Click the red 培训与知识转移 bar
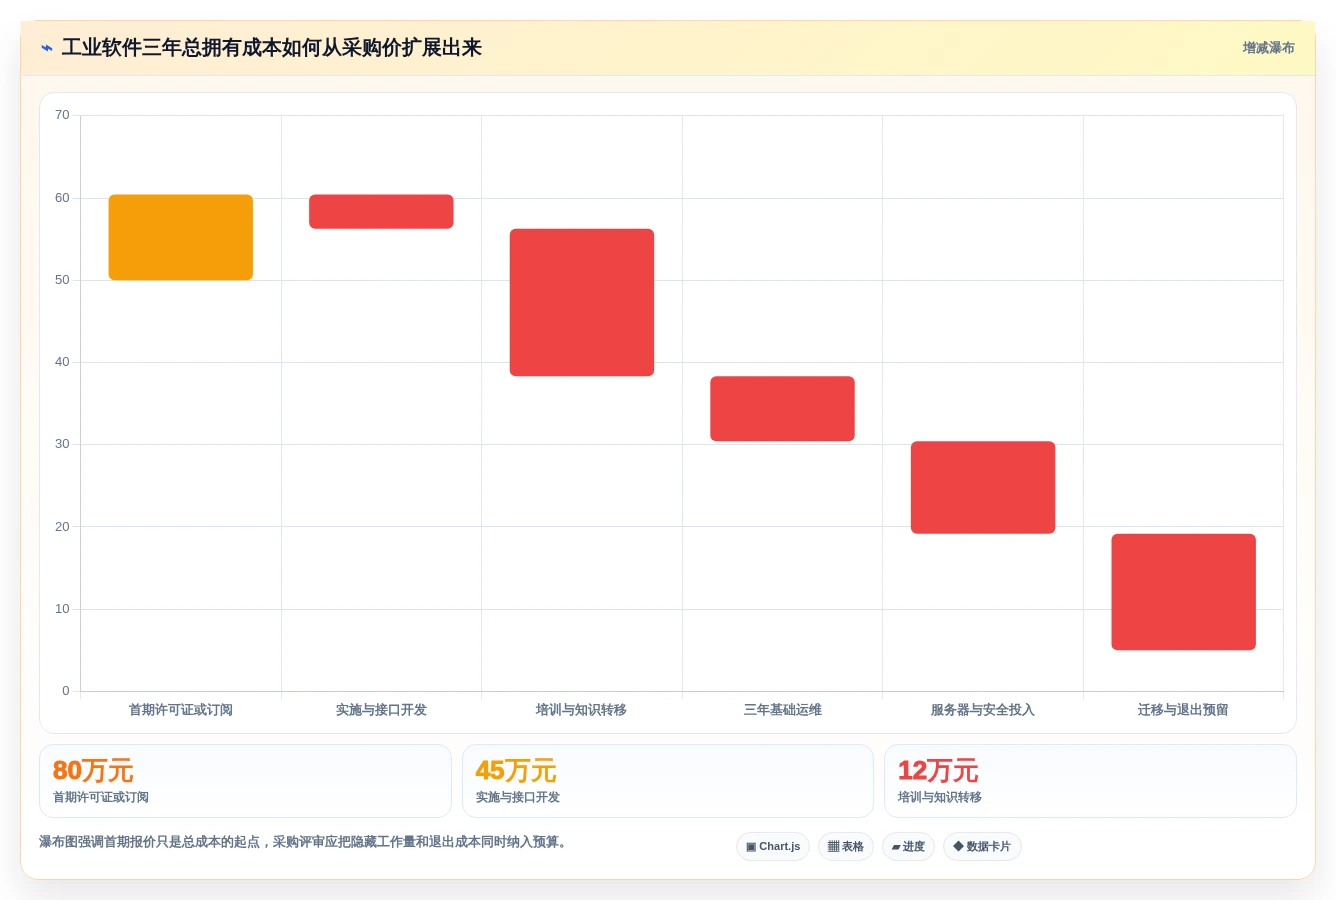Image resolution: width=1336 pixels, height=900 pixels. point(582,303)
